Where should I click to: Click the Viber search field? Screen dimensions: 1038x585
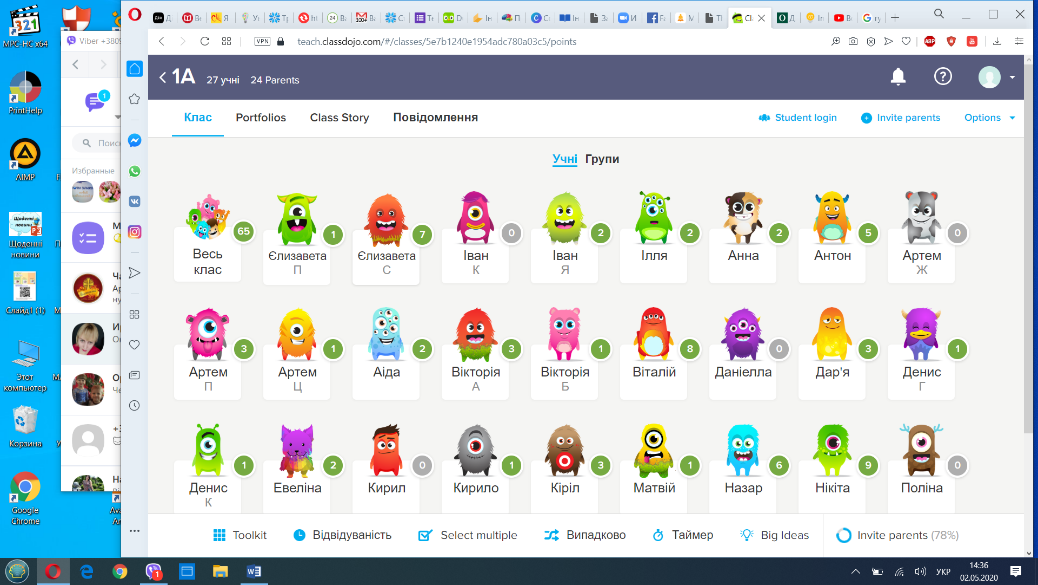tap(99, 143)
